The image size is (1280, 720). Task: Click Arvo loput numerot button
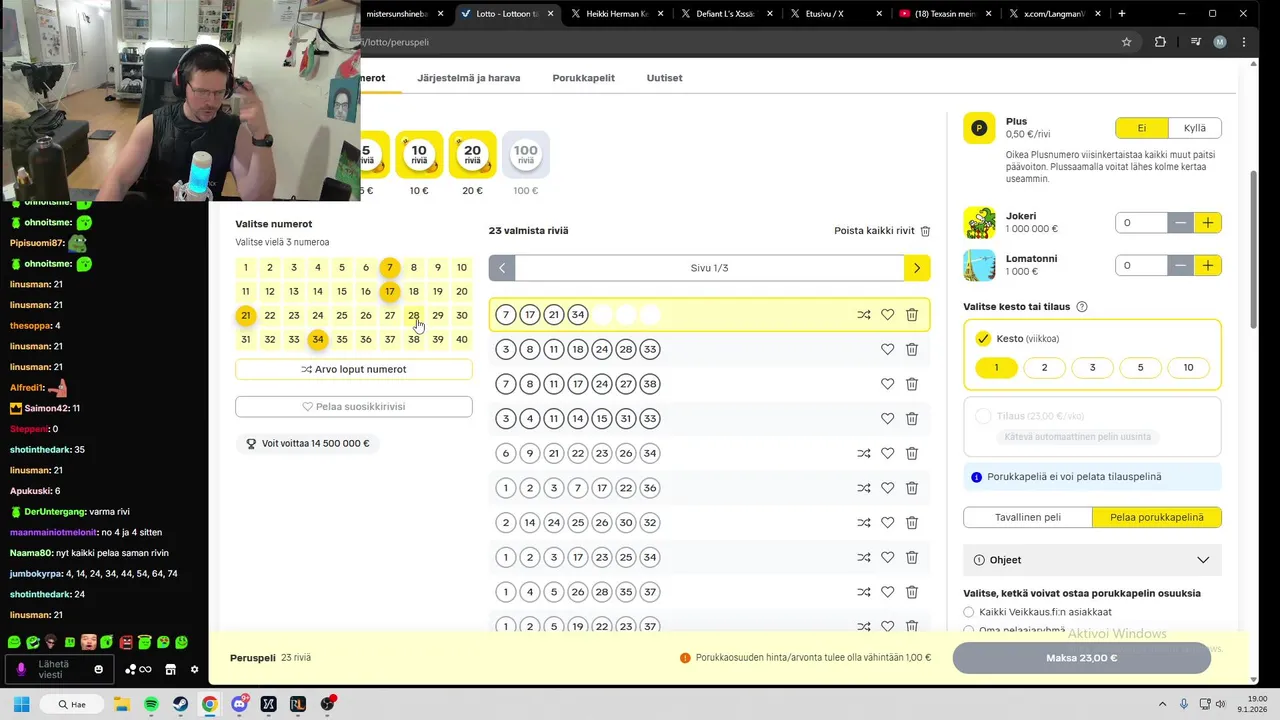tap(354, 369)
